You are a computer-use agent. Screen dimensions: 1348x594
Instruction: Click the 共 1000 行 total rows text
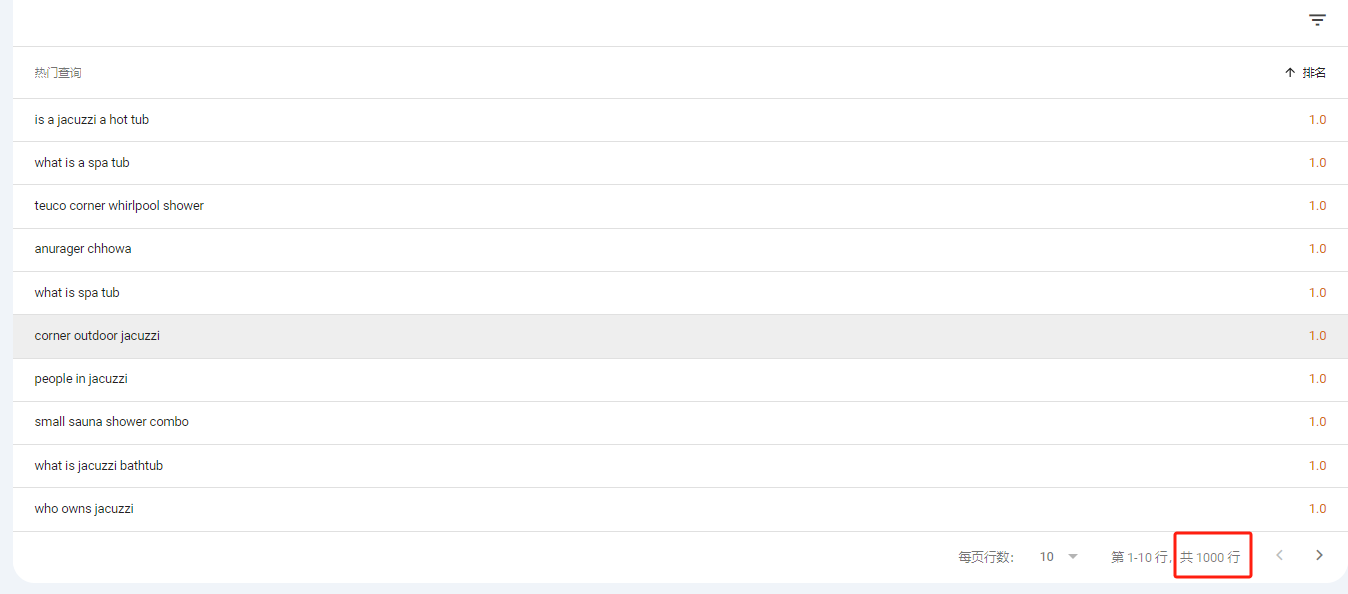(x=1210, y=557)
